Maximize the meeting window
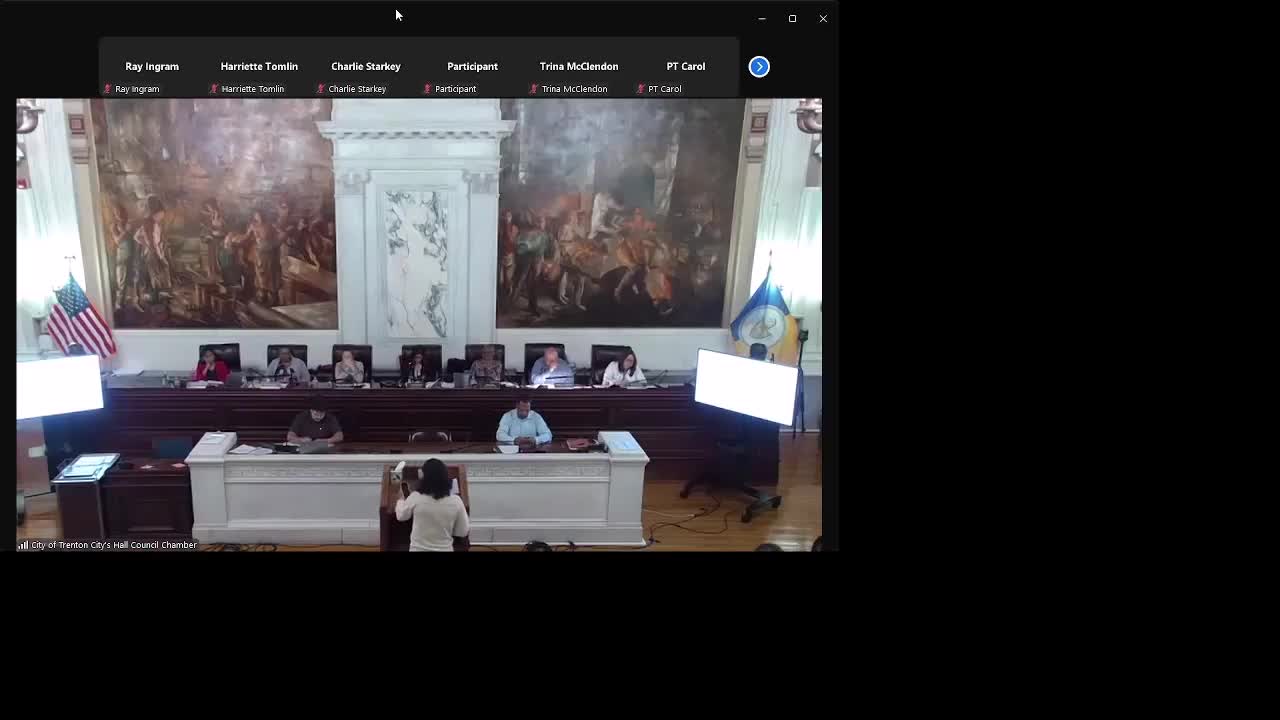Viewport: 1280px width, 720px height. click(x=792, y=18)
